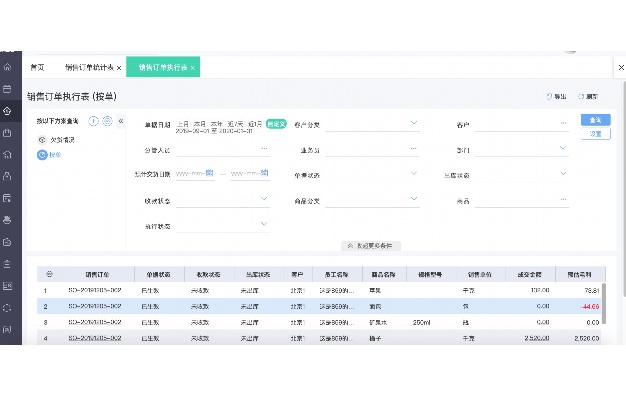Click the 收起更多条件 collapse conditions button
The width and height of the screenshot is (626, 396).
371,246
